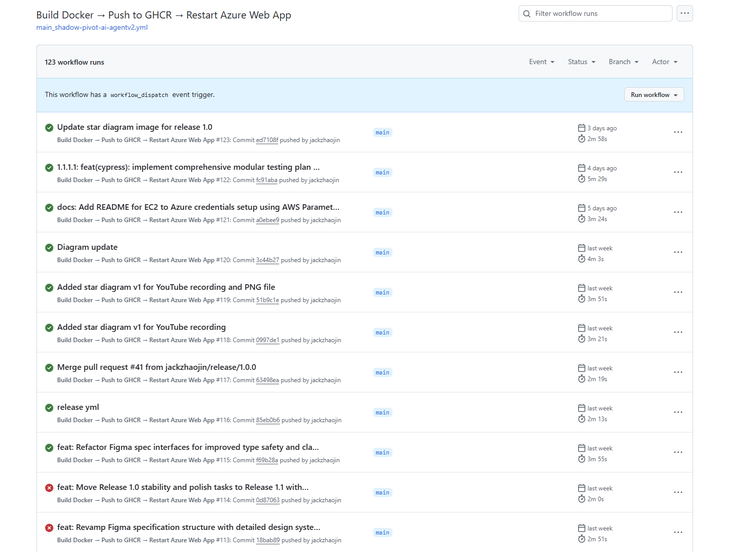Click main branch label on failed run #114

point(382,492)
